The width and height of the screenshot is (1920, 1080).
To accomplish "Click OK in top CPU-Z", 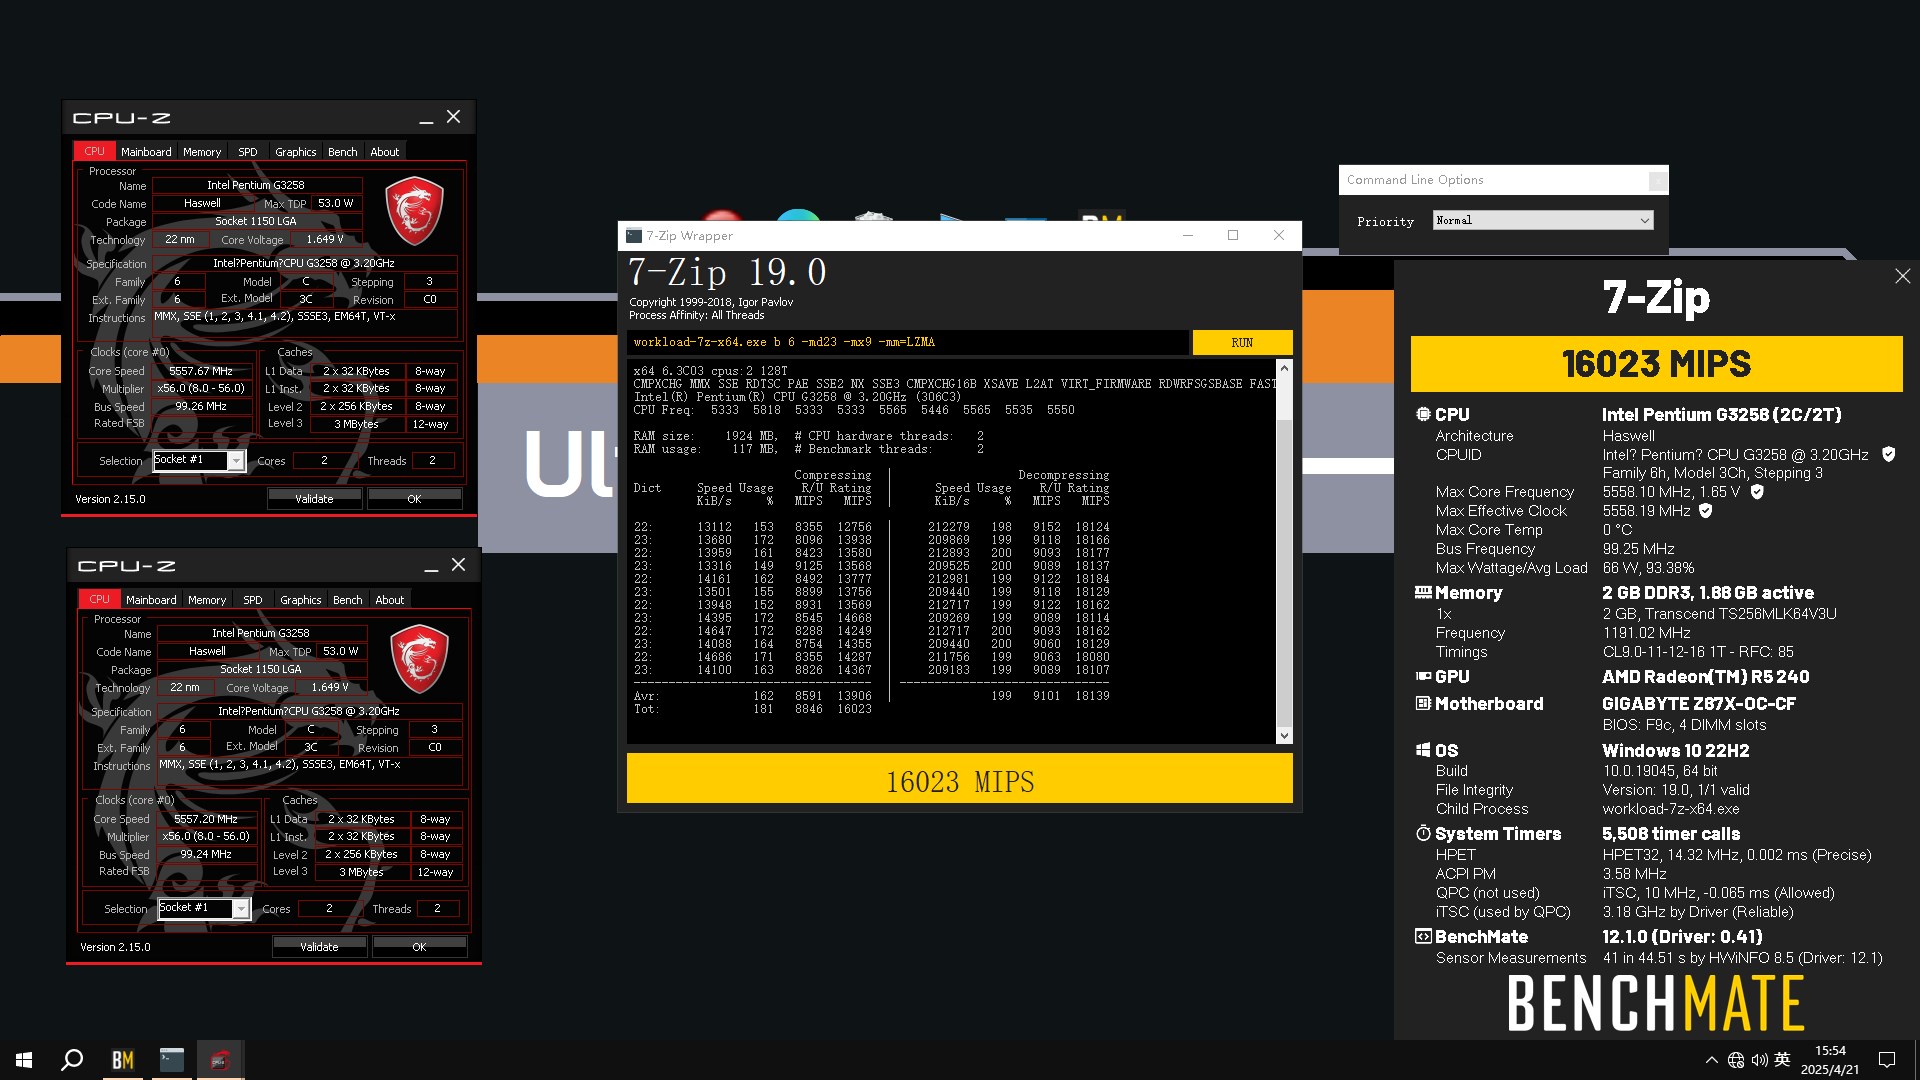I will pyautogui.click(x=414, y=498).
